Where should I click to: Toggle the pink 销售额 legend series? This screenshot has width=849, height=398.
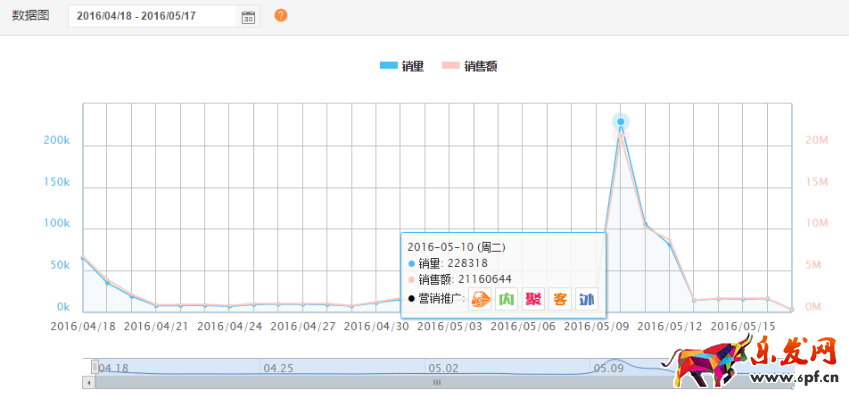(470, 66)
